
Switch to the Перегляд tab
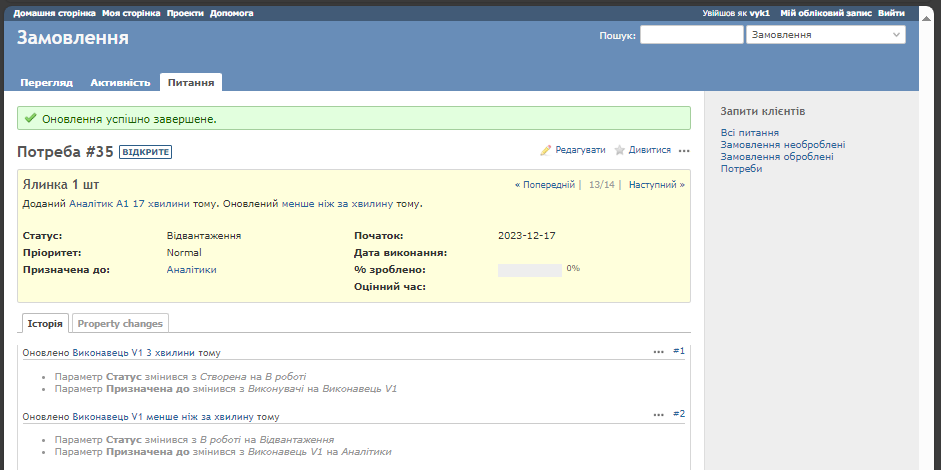pyautogui.click(x=46, y=82)
